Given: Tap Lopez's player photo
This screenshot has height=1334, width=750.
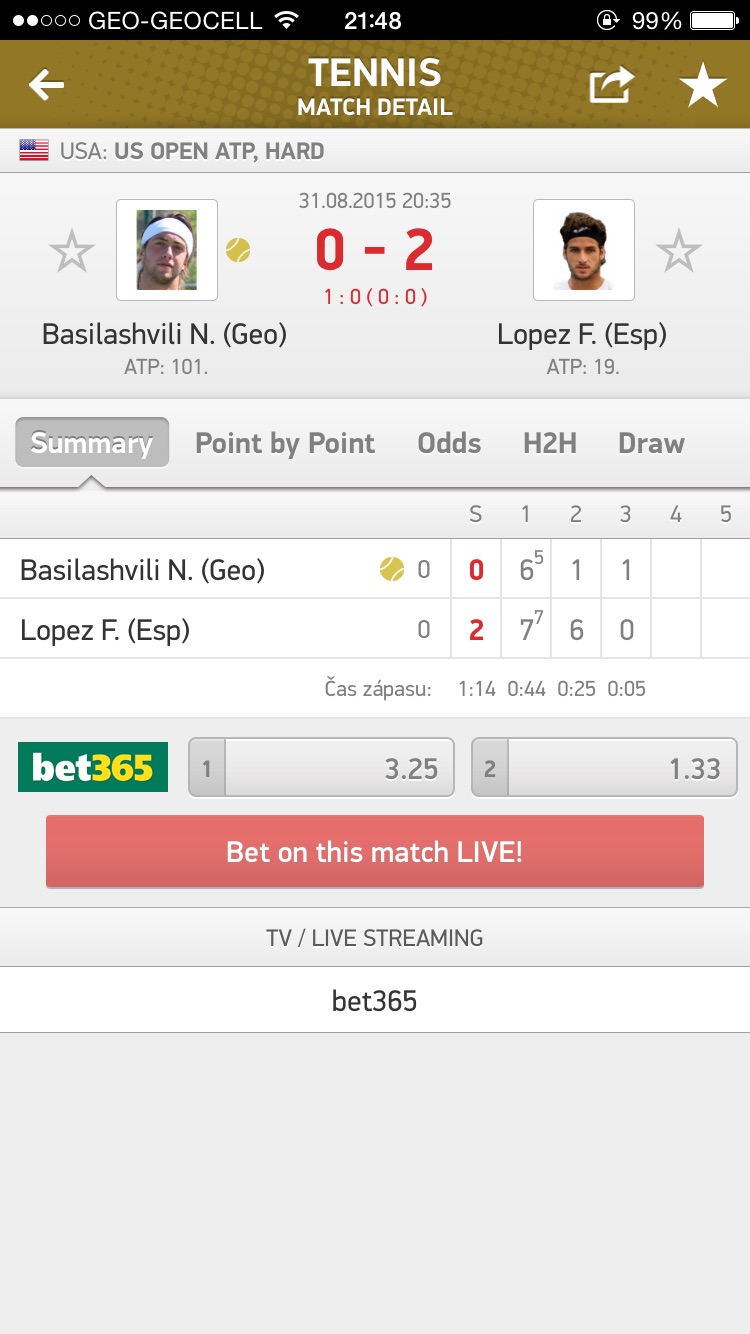Looking at the screenshot, I should pos(584,250).
